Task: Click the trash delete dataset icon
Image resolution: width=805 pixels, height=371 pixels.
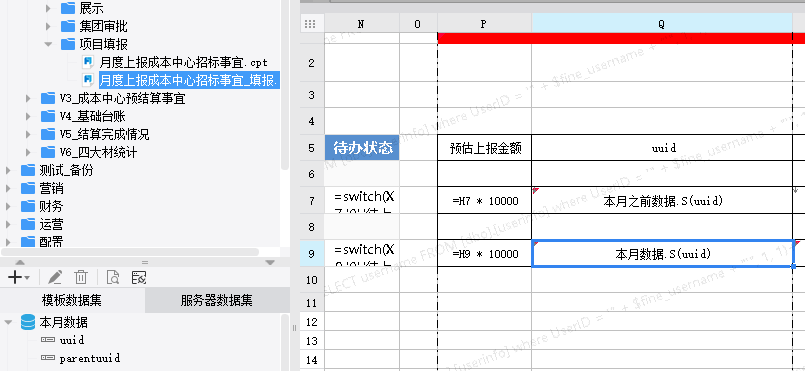Action: (81, 278)
